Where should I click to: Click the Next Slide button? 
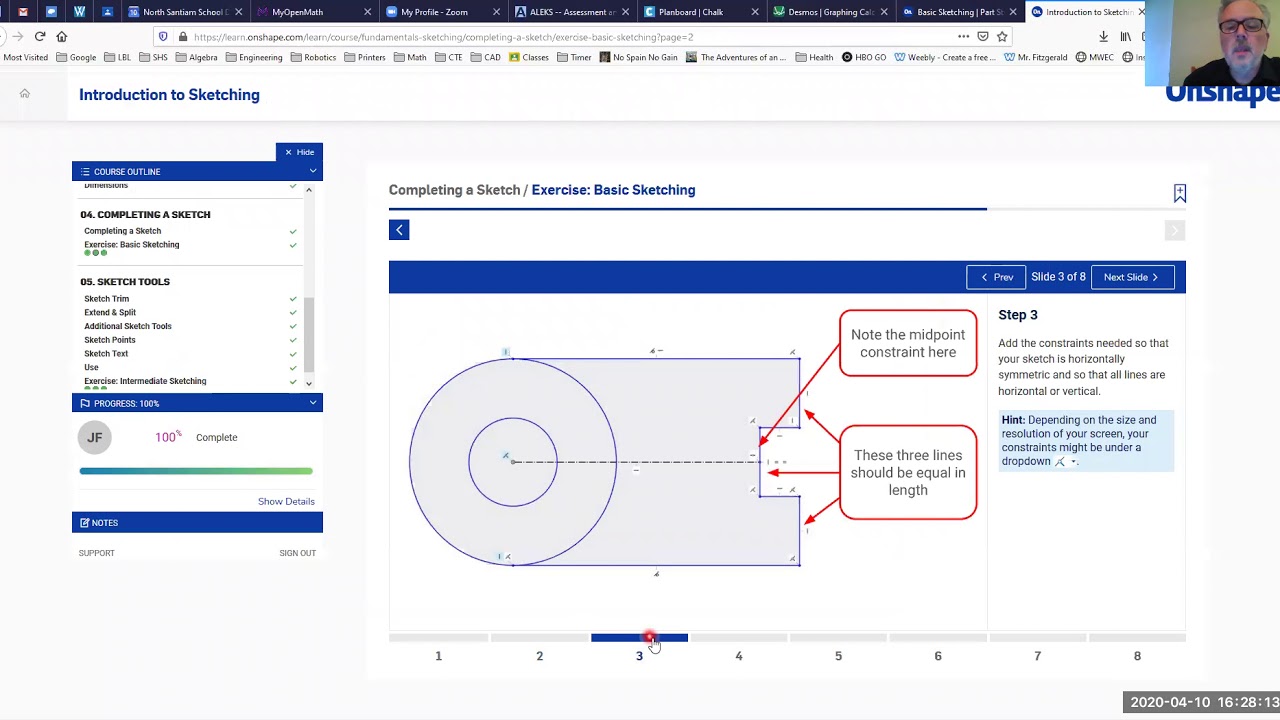[1131, 277]
